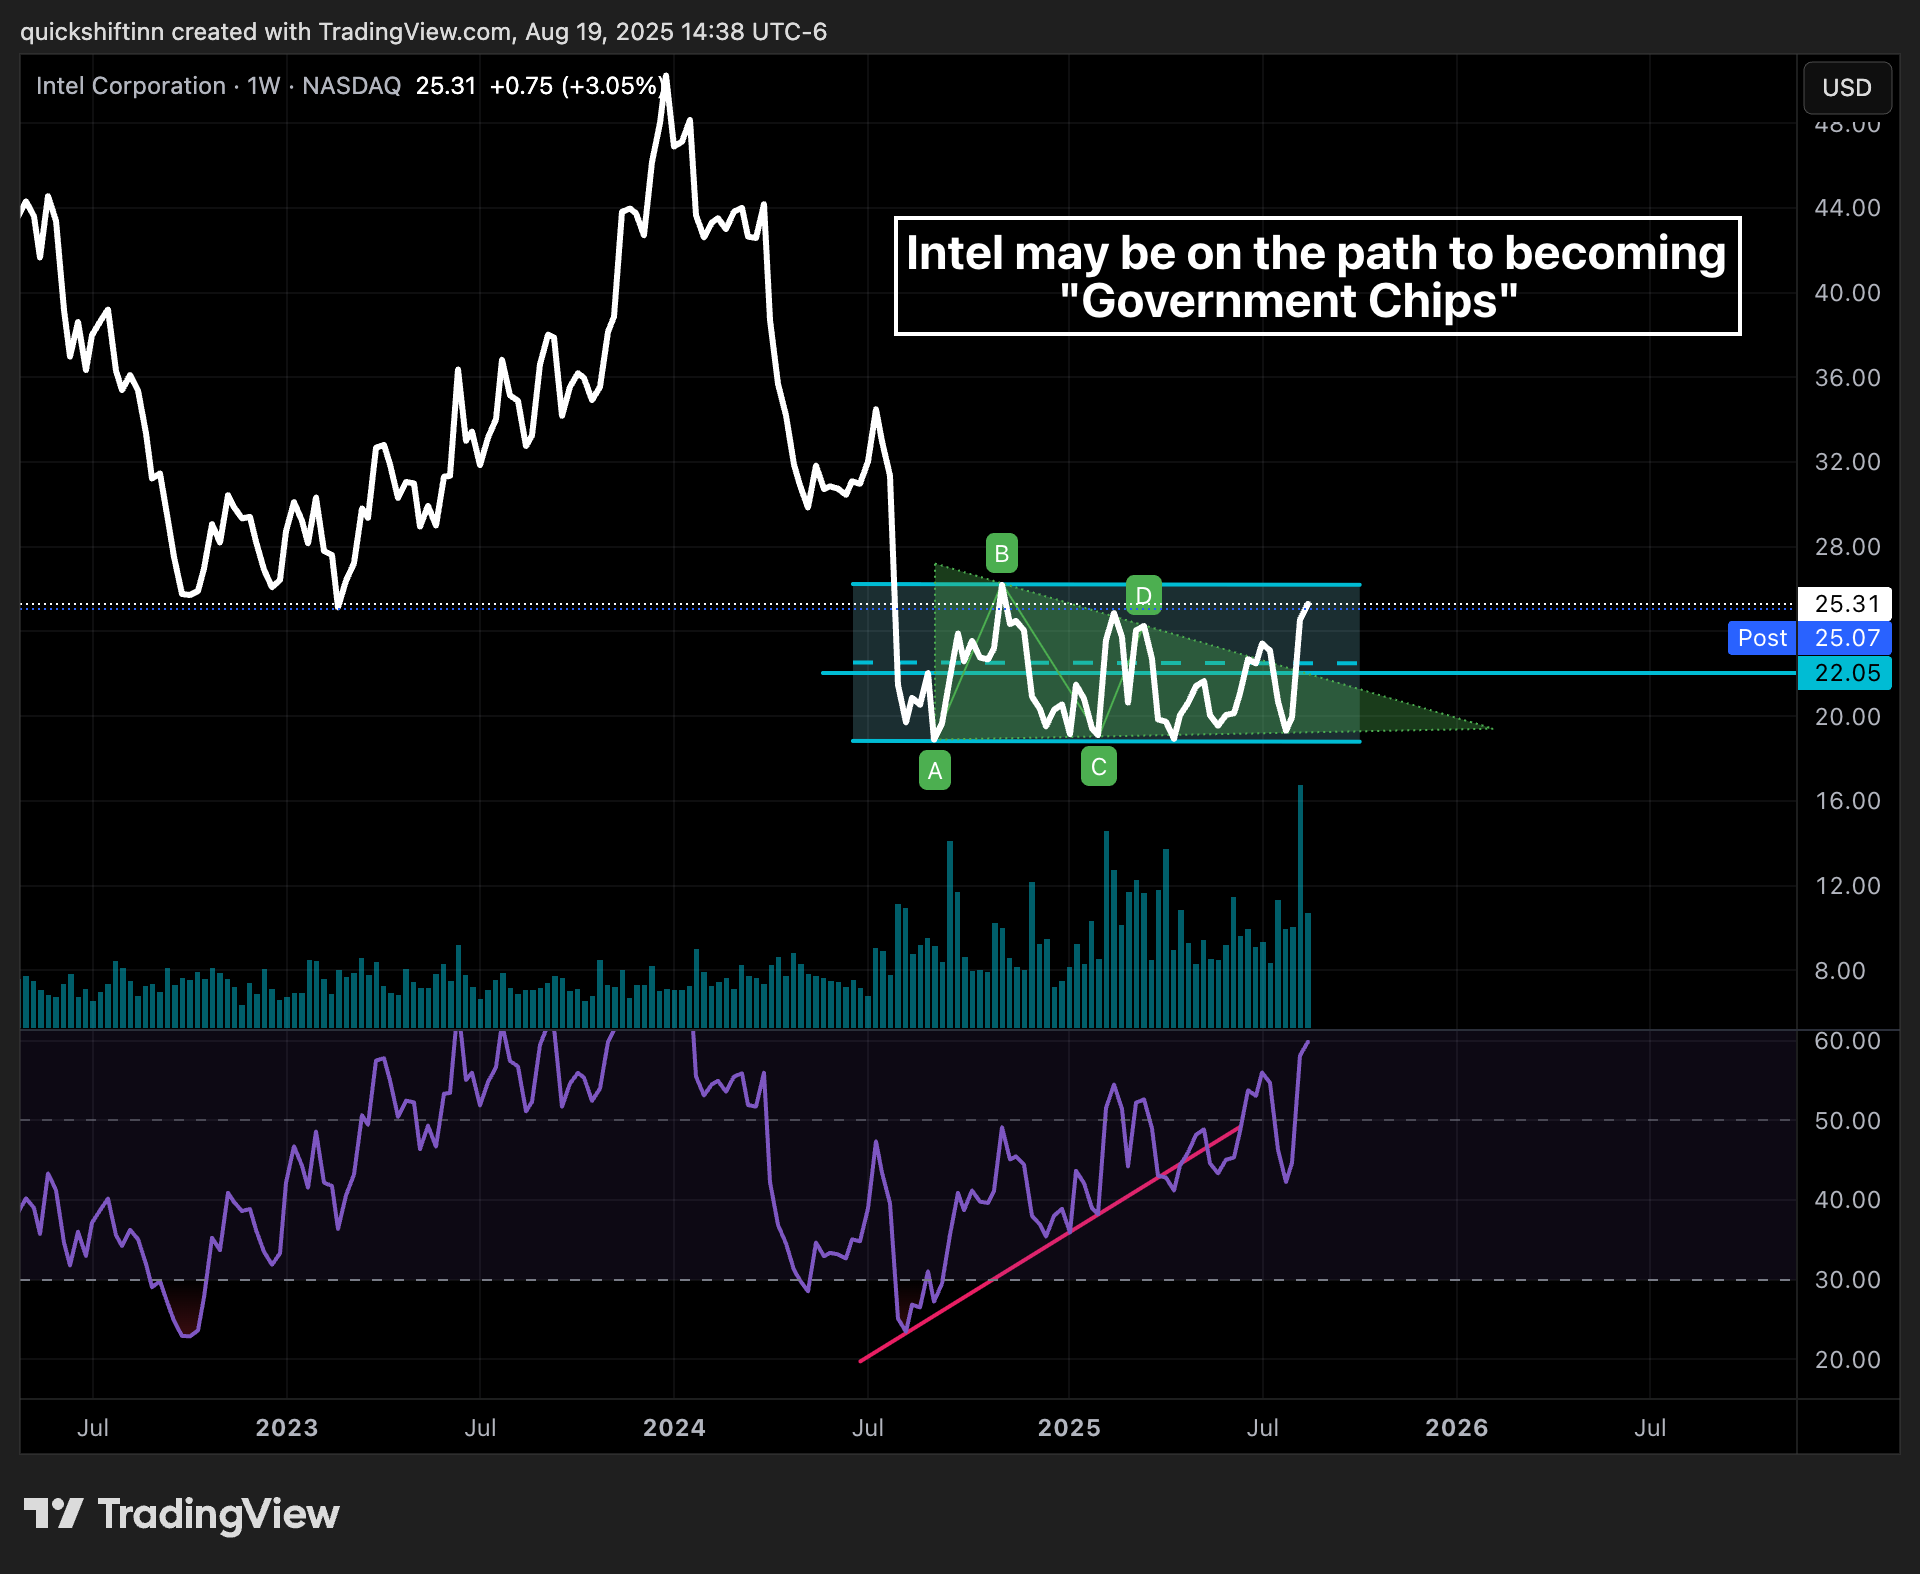Click the 32.00 price axis label
The width and height of the screenshot is (1920, 1574).
[x=1847, y=462]
